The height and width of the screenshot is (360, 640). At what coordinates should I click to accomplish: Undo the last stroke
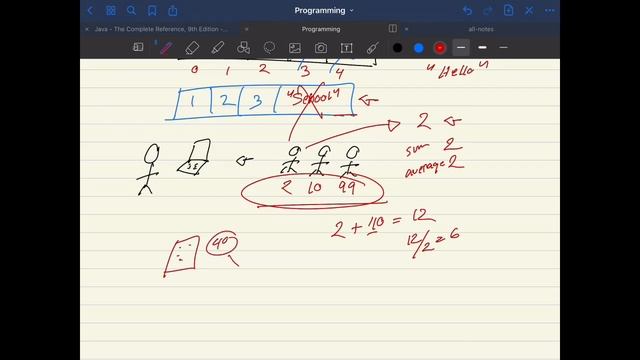pos(467,11)
